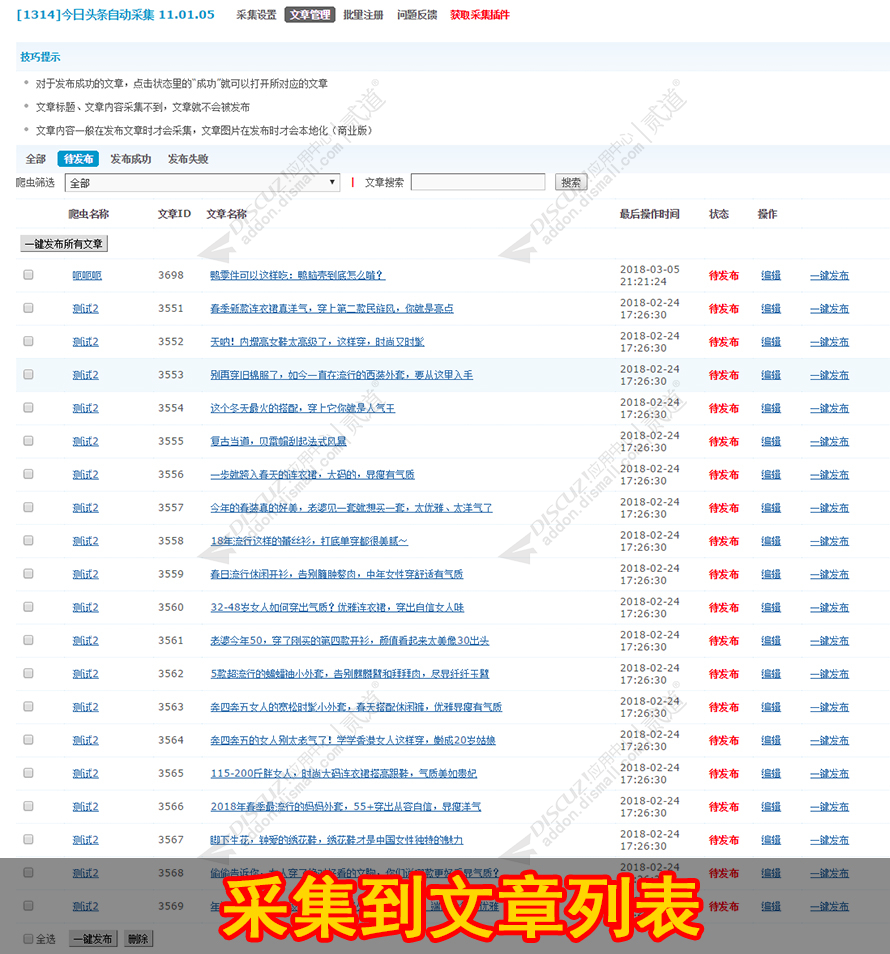Screen dimensions: 890x954
Task: Click the bottom 一键发布 button
Action: tap(93, 939)
